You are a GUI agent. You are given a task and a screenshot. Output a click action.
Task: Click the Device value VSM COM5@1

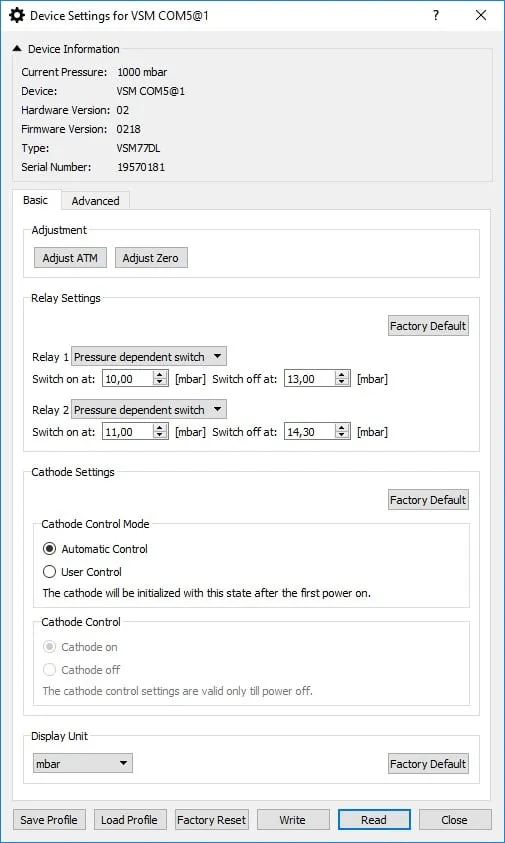[151, 91]
